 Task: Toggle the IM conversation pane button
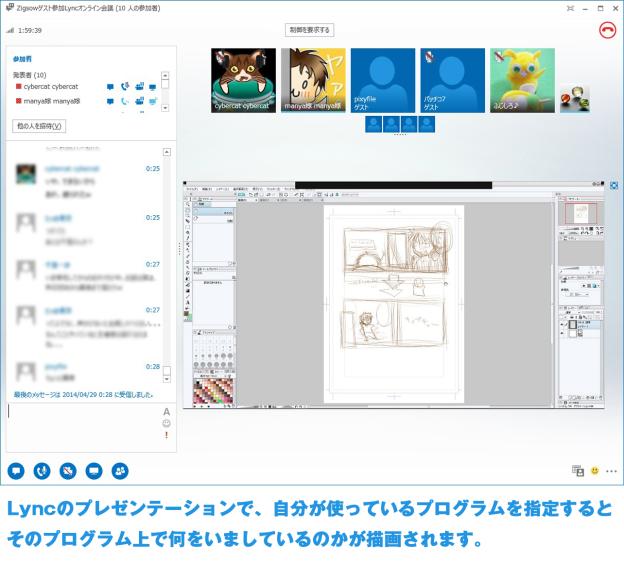coord(16,471)
